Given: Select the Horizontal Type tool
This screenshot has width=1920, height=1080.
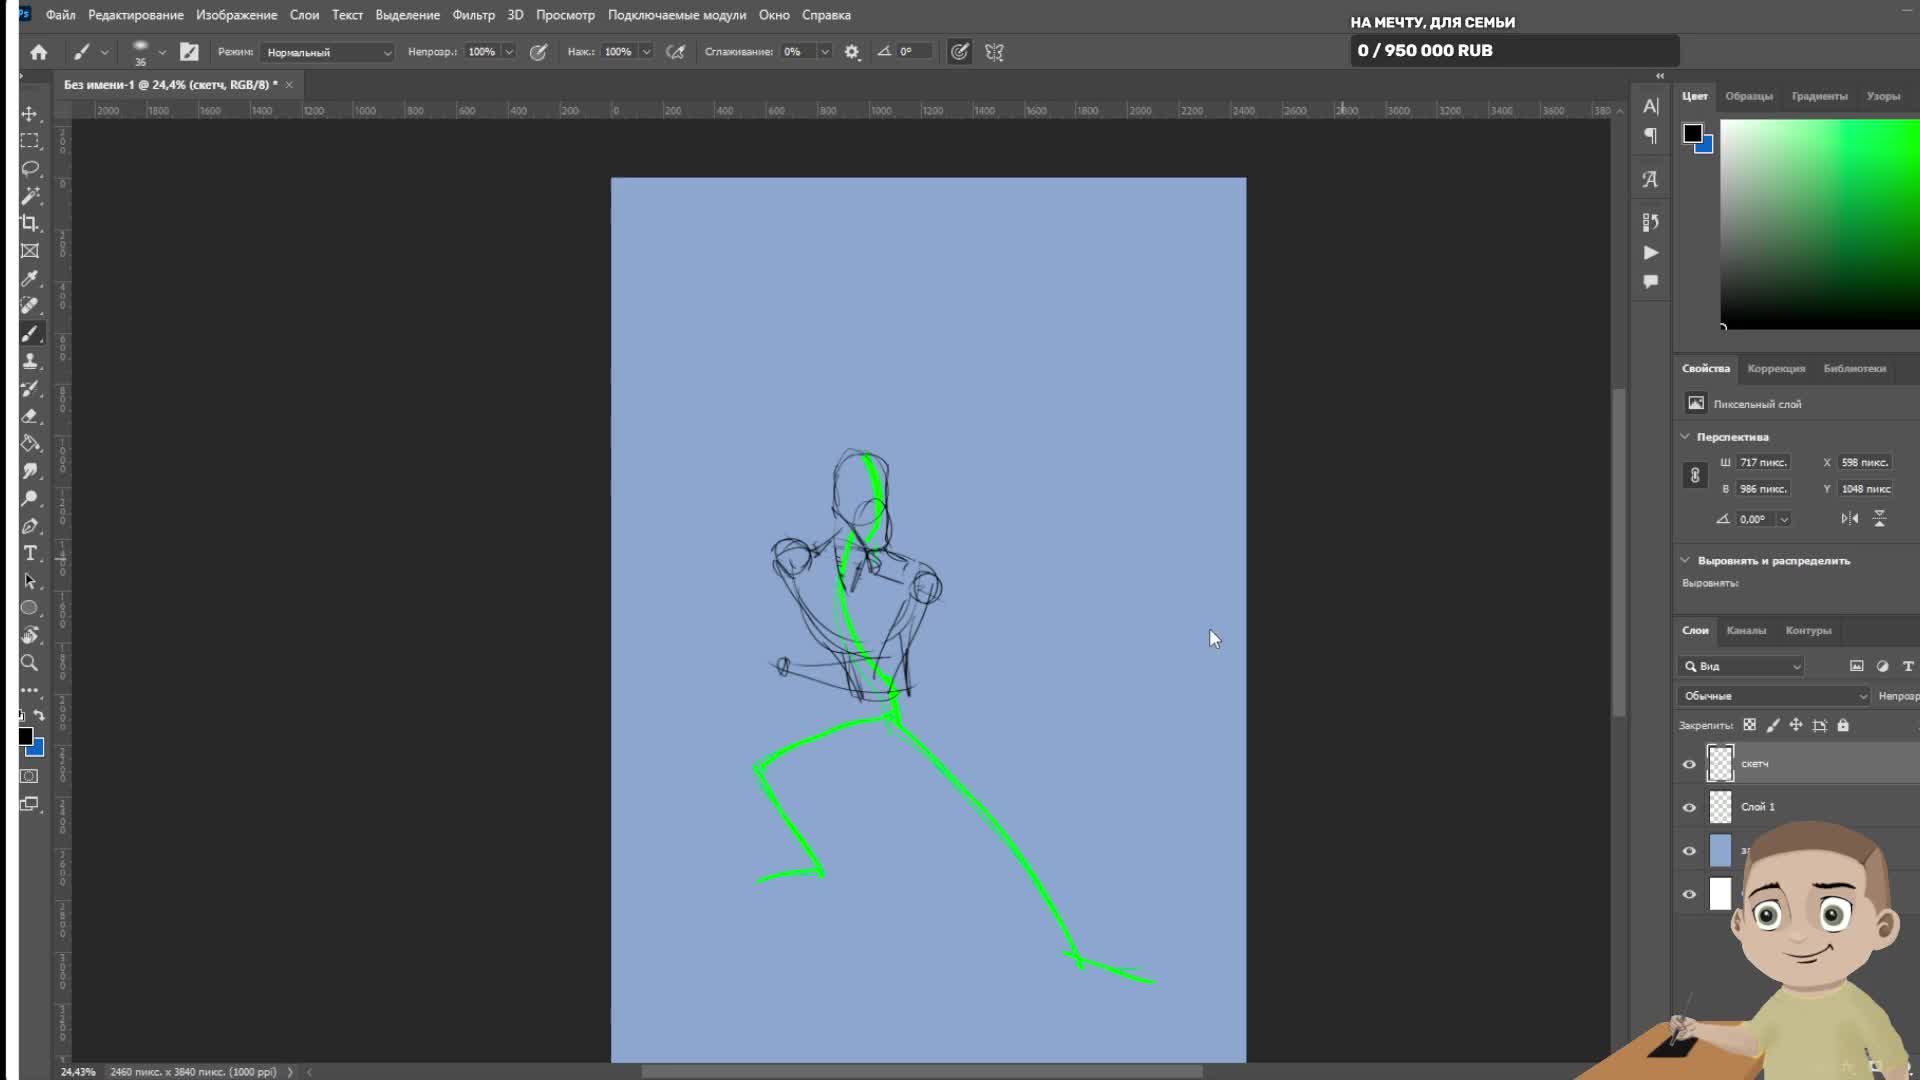Looking at the screenshot, I should pos(30,553).
